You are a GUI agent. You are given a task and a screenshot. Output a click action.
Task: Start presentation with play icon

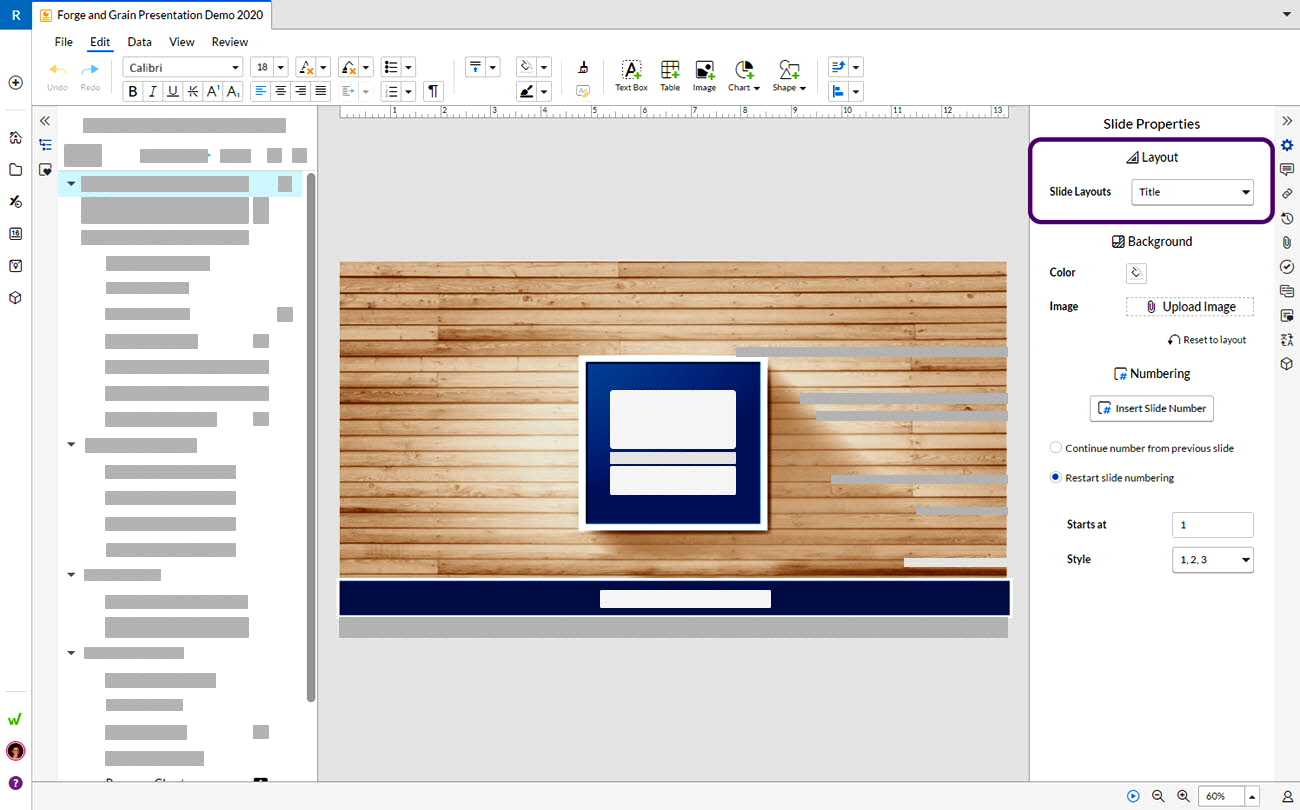tap(1133, 796)
